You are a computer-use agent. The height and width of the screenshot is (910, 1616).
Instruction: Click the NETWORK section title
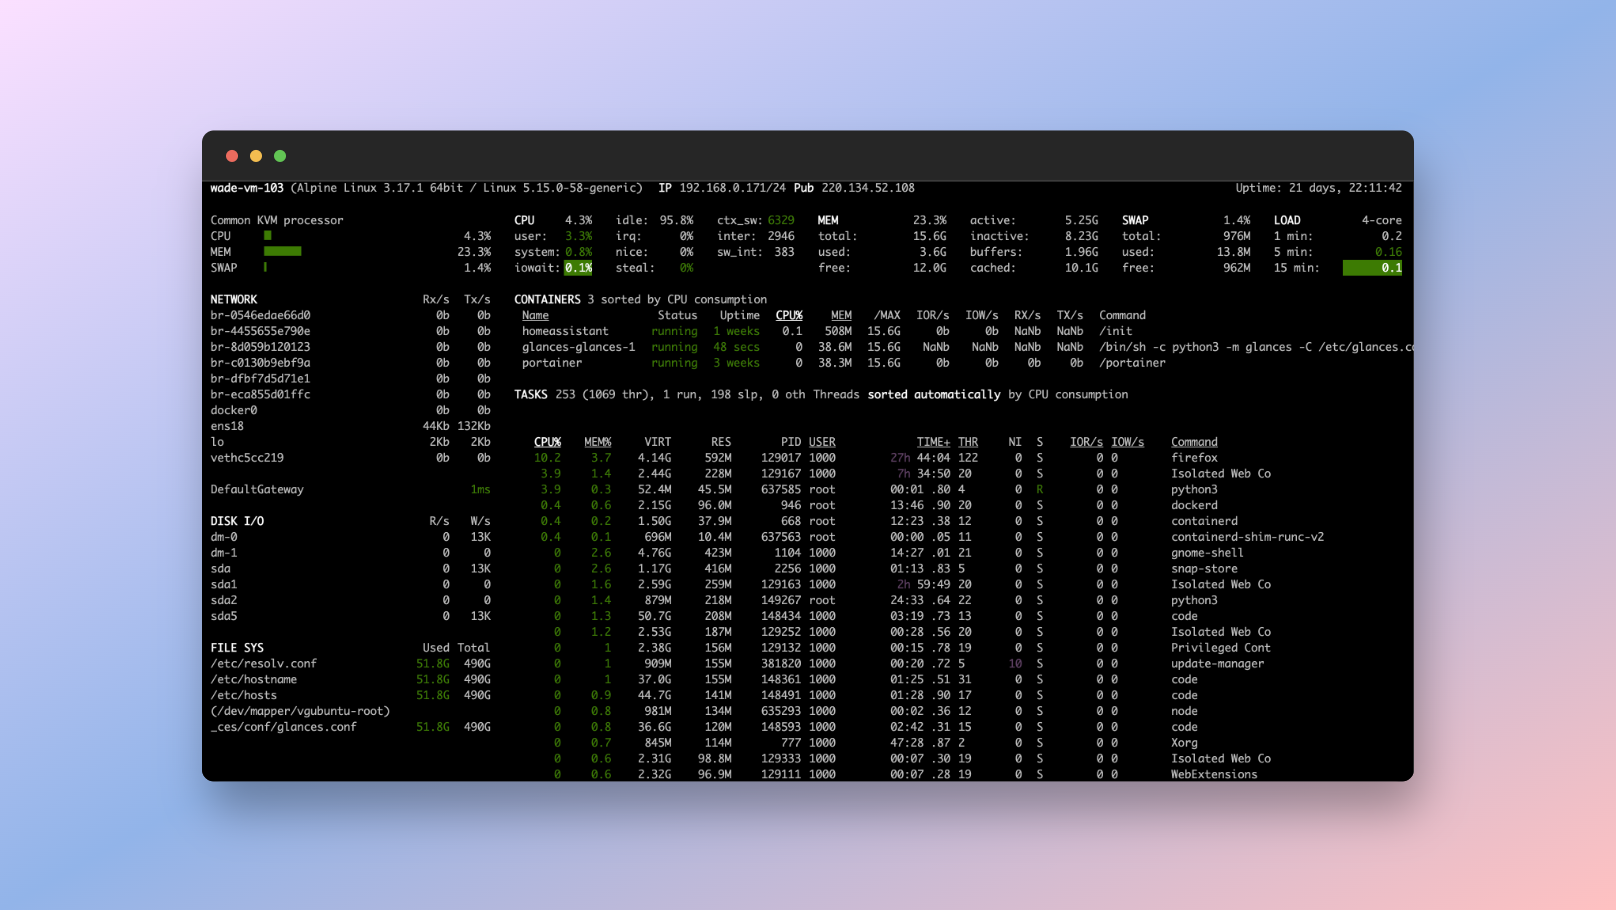click(233, 299)
